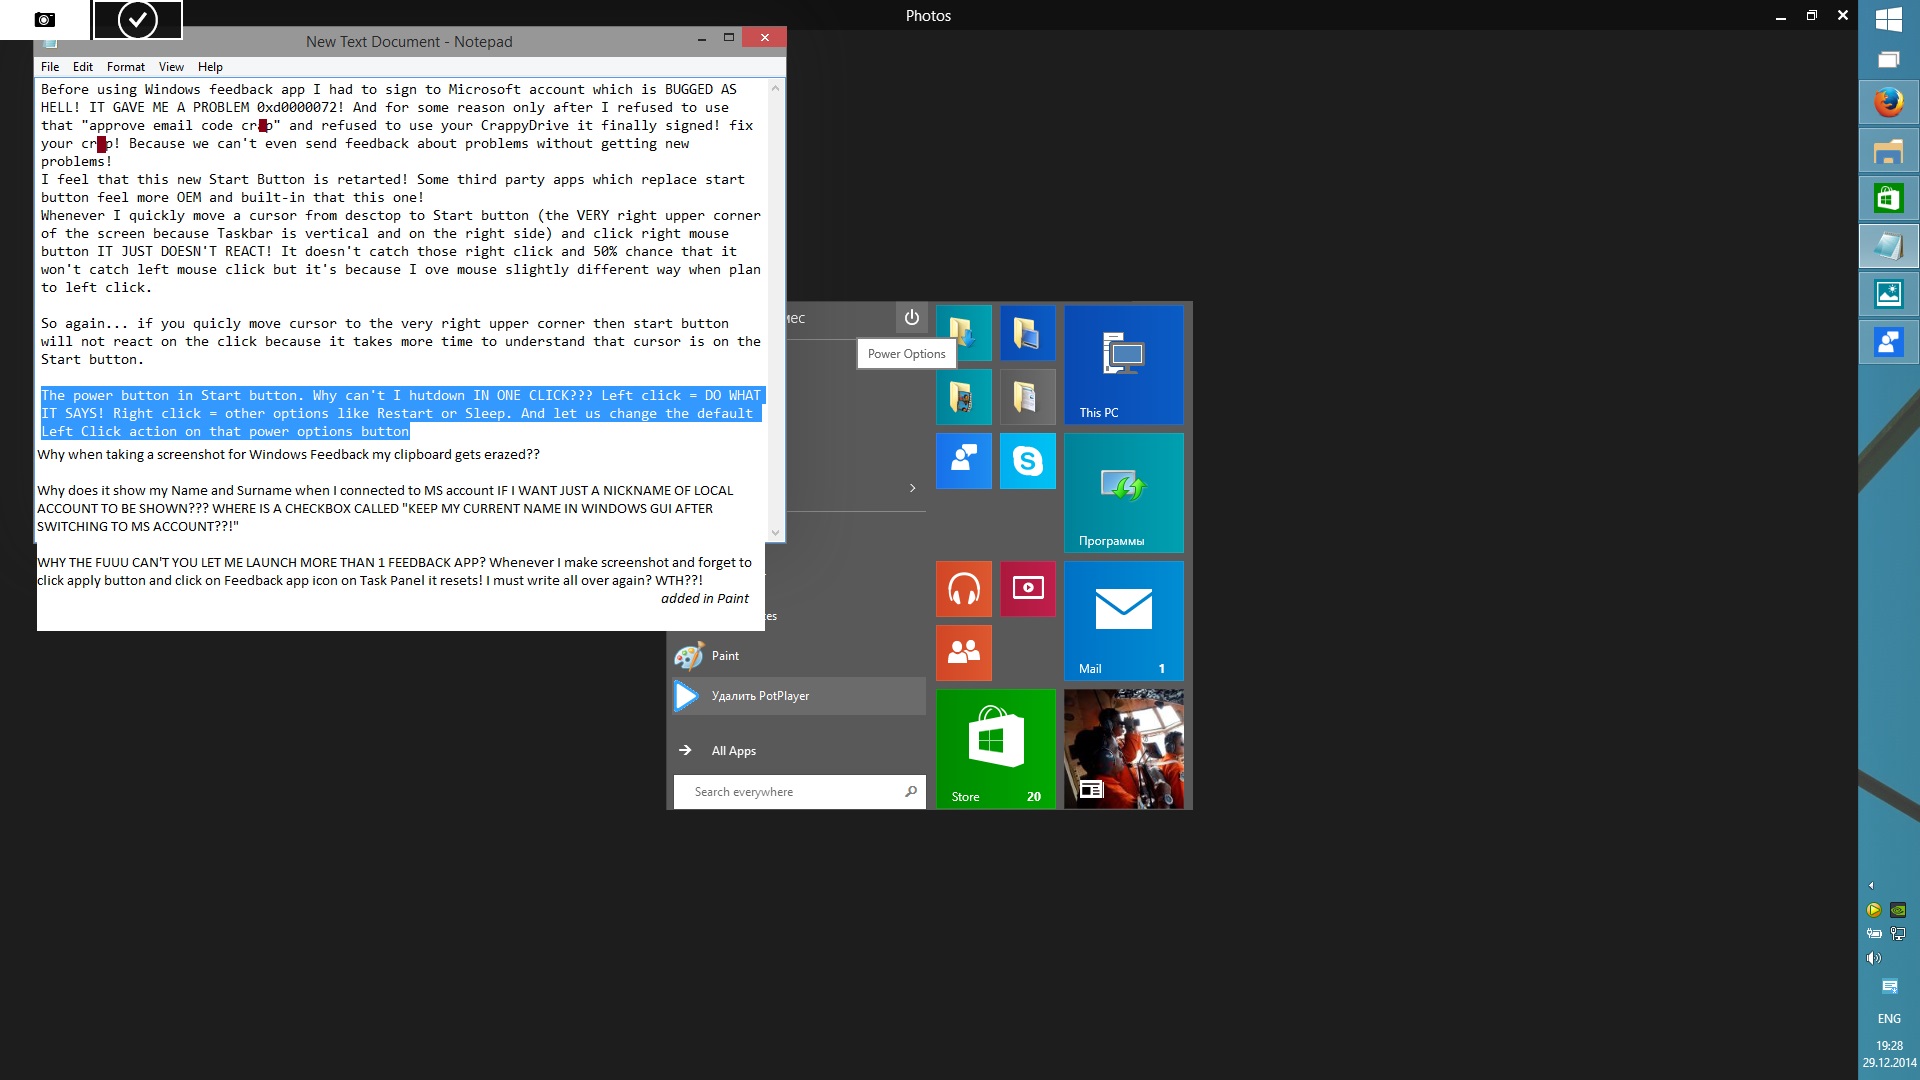This screenshot has height=1080, width=1920.
Task: Switch to Photos app on taskbar
Action: (1889, 294)
